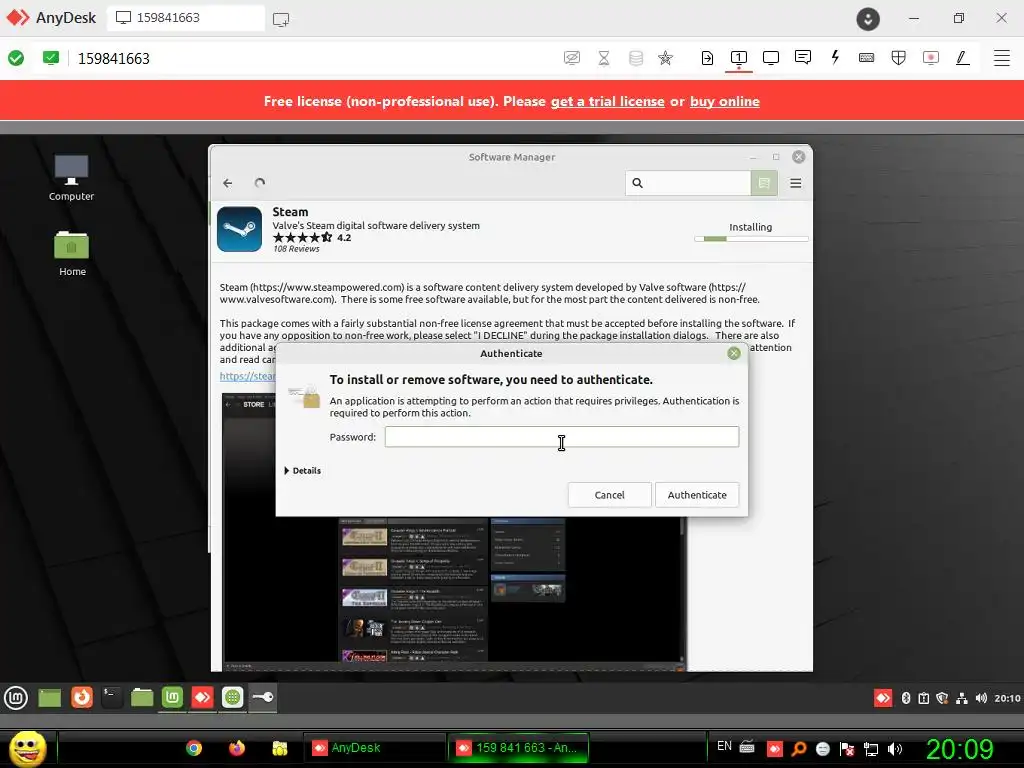Open Bluetooth tray icon in Mint panel

[906, 698]
